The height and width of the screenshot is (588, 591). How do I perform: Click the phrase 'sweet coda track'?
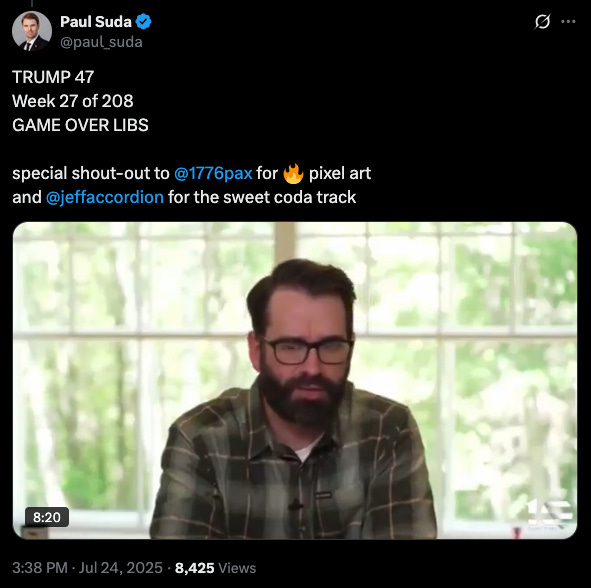(x=289, y=197)
